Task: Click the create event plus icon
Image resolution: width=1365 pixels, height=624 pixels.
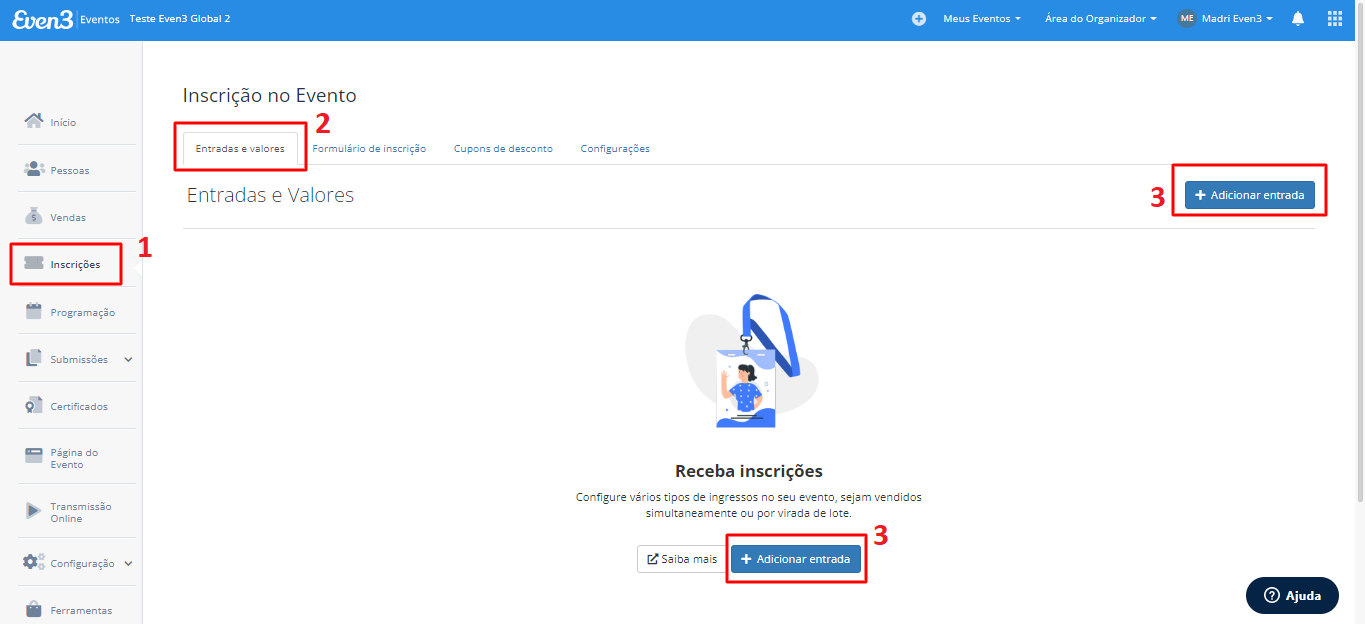Action: pos(918,17)
